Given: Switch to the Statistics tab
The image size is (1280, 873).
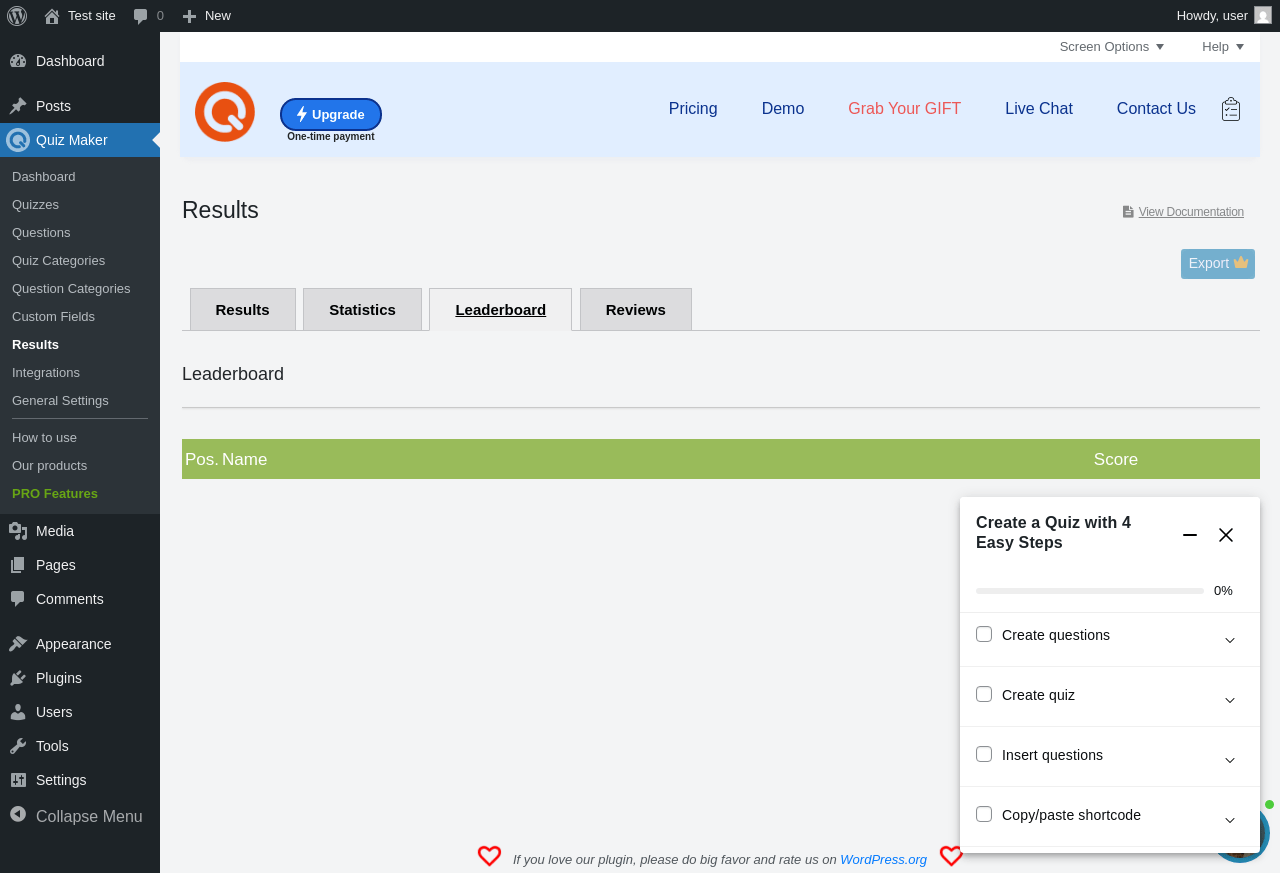Looking at the screenshot, I should pos(362,309).
